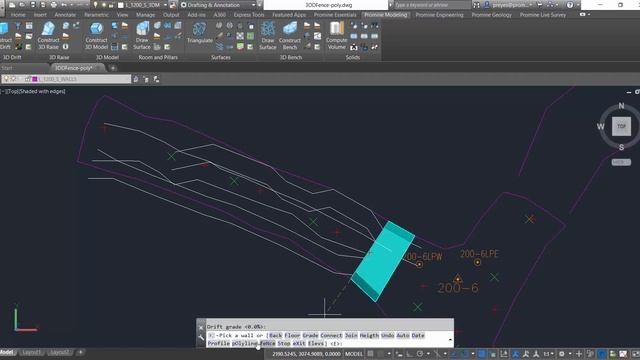Open the Promine Live Survey tab
Screen dimensions: 640x360
click(543, 15)
